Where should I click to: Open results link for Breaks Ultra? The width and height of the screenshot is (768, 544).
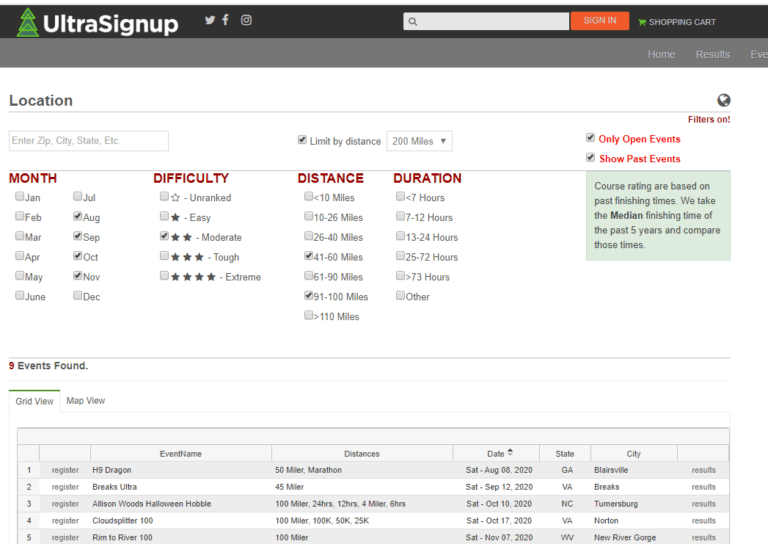703,487
